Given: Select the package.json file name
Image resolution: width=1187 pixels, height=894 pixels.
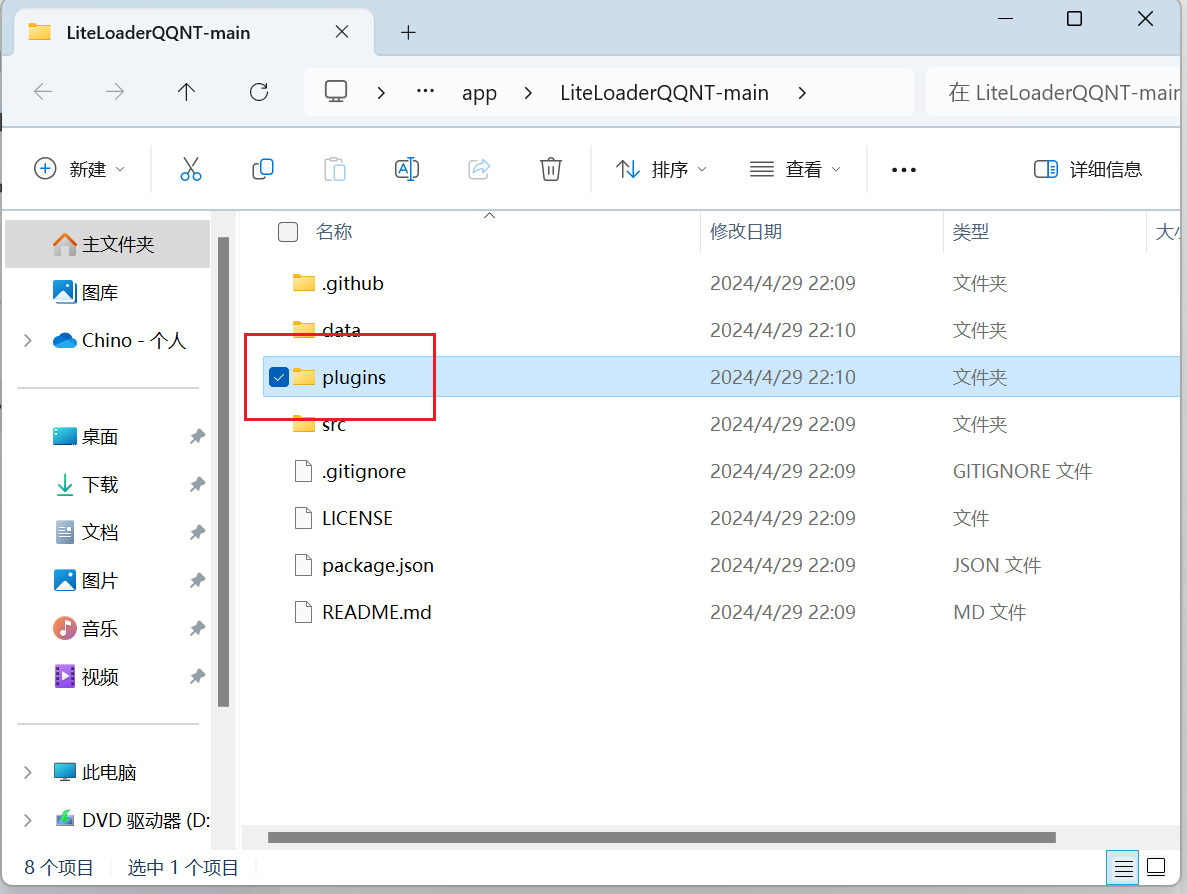Looking at the screenshot, I should tap(378, 565).
